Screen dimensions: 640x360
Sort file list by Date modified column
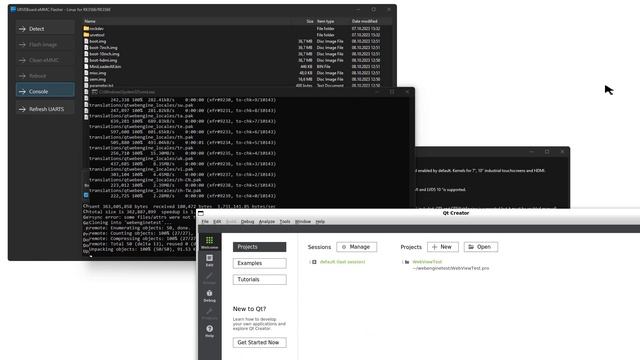[364, 21]
